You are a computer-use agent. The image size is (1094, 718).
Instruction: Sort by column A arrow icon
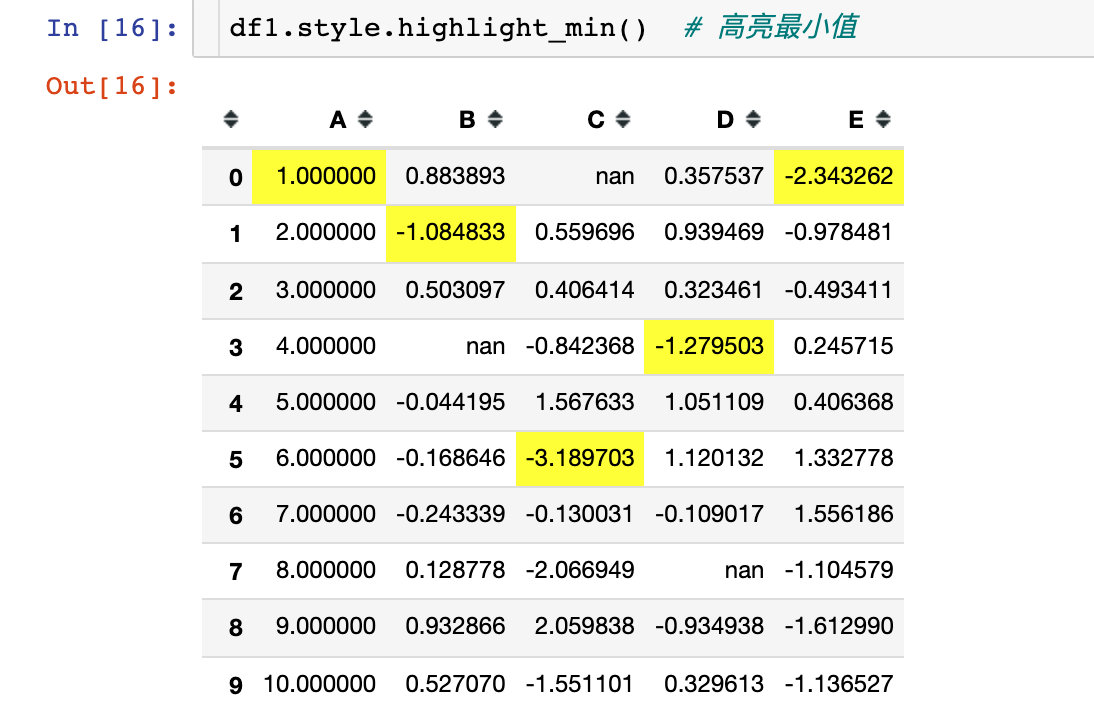coord(365,119)
